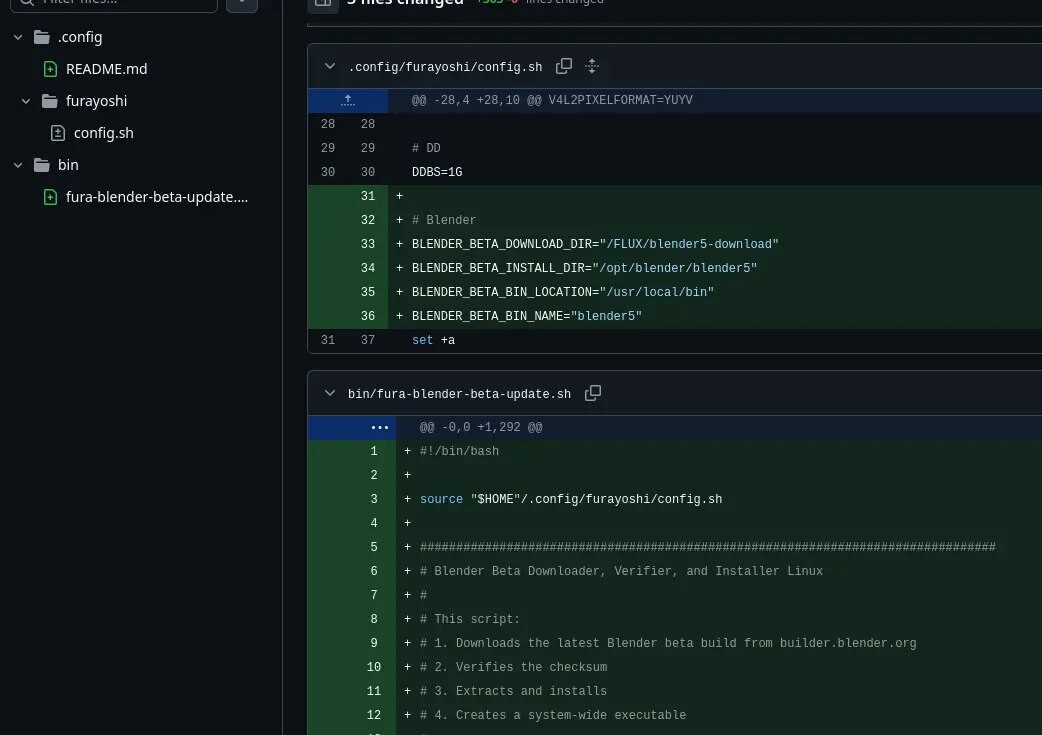Copy the fura-blender-beta-update.sh file path
The image size is (1042, 735).
click(593, 393)
